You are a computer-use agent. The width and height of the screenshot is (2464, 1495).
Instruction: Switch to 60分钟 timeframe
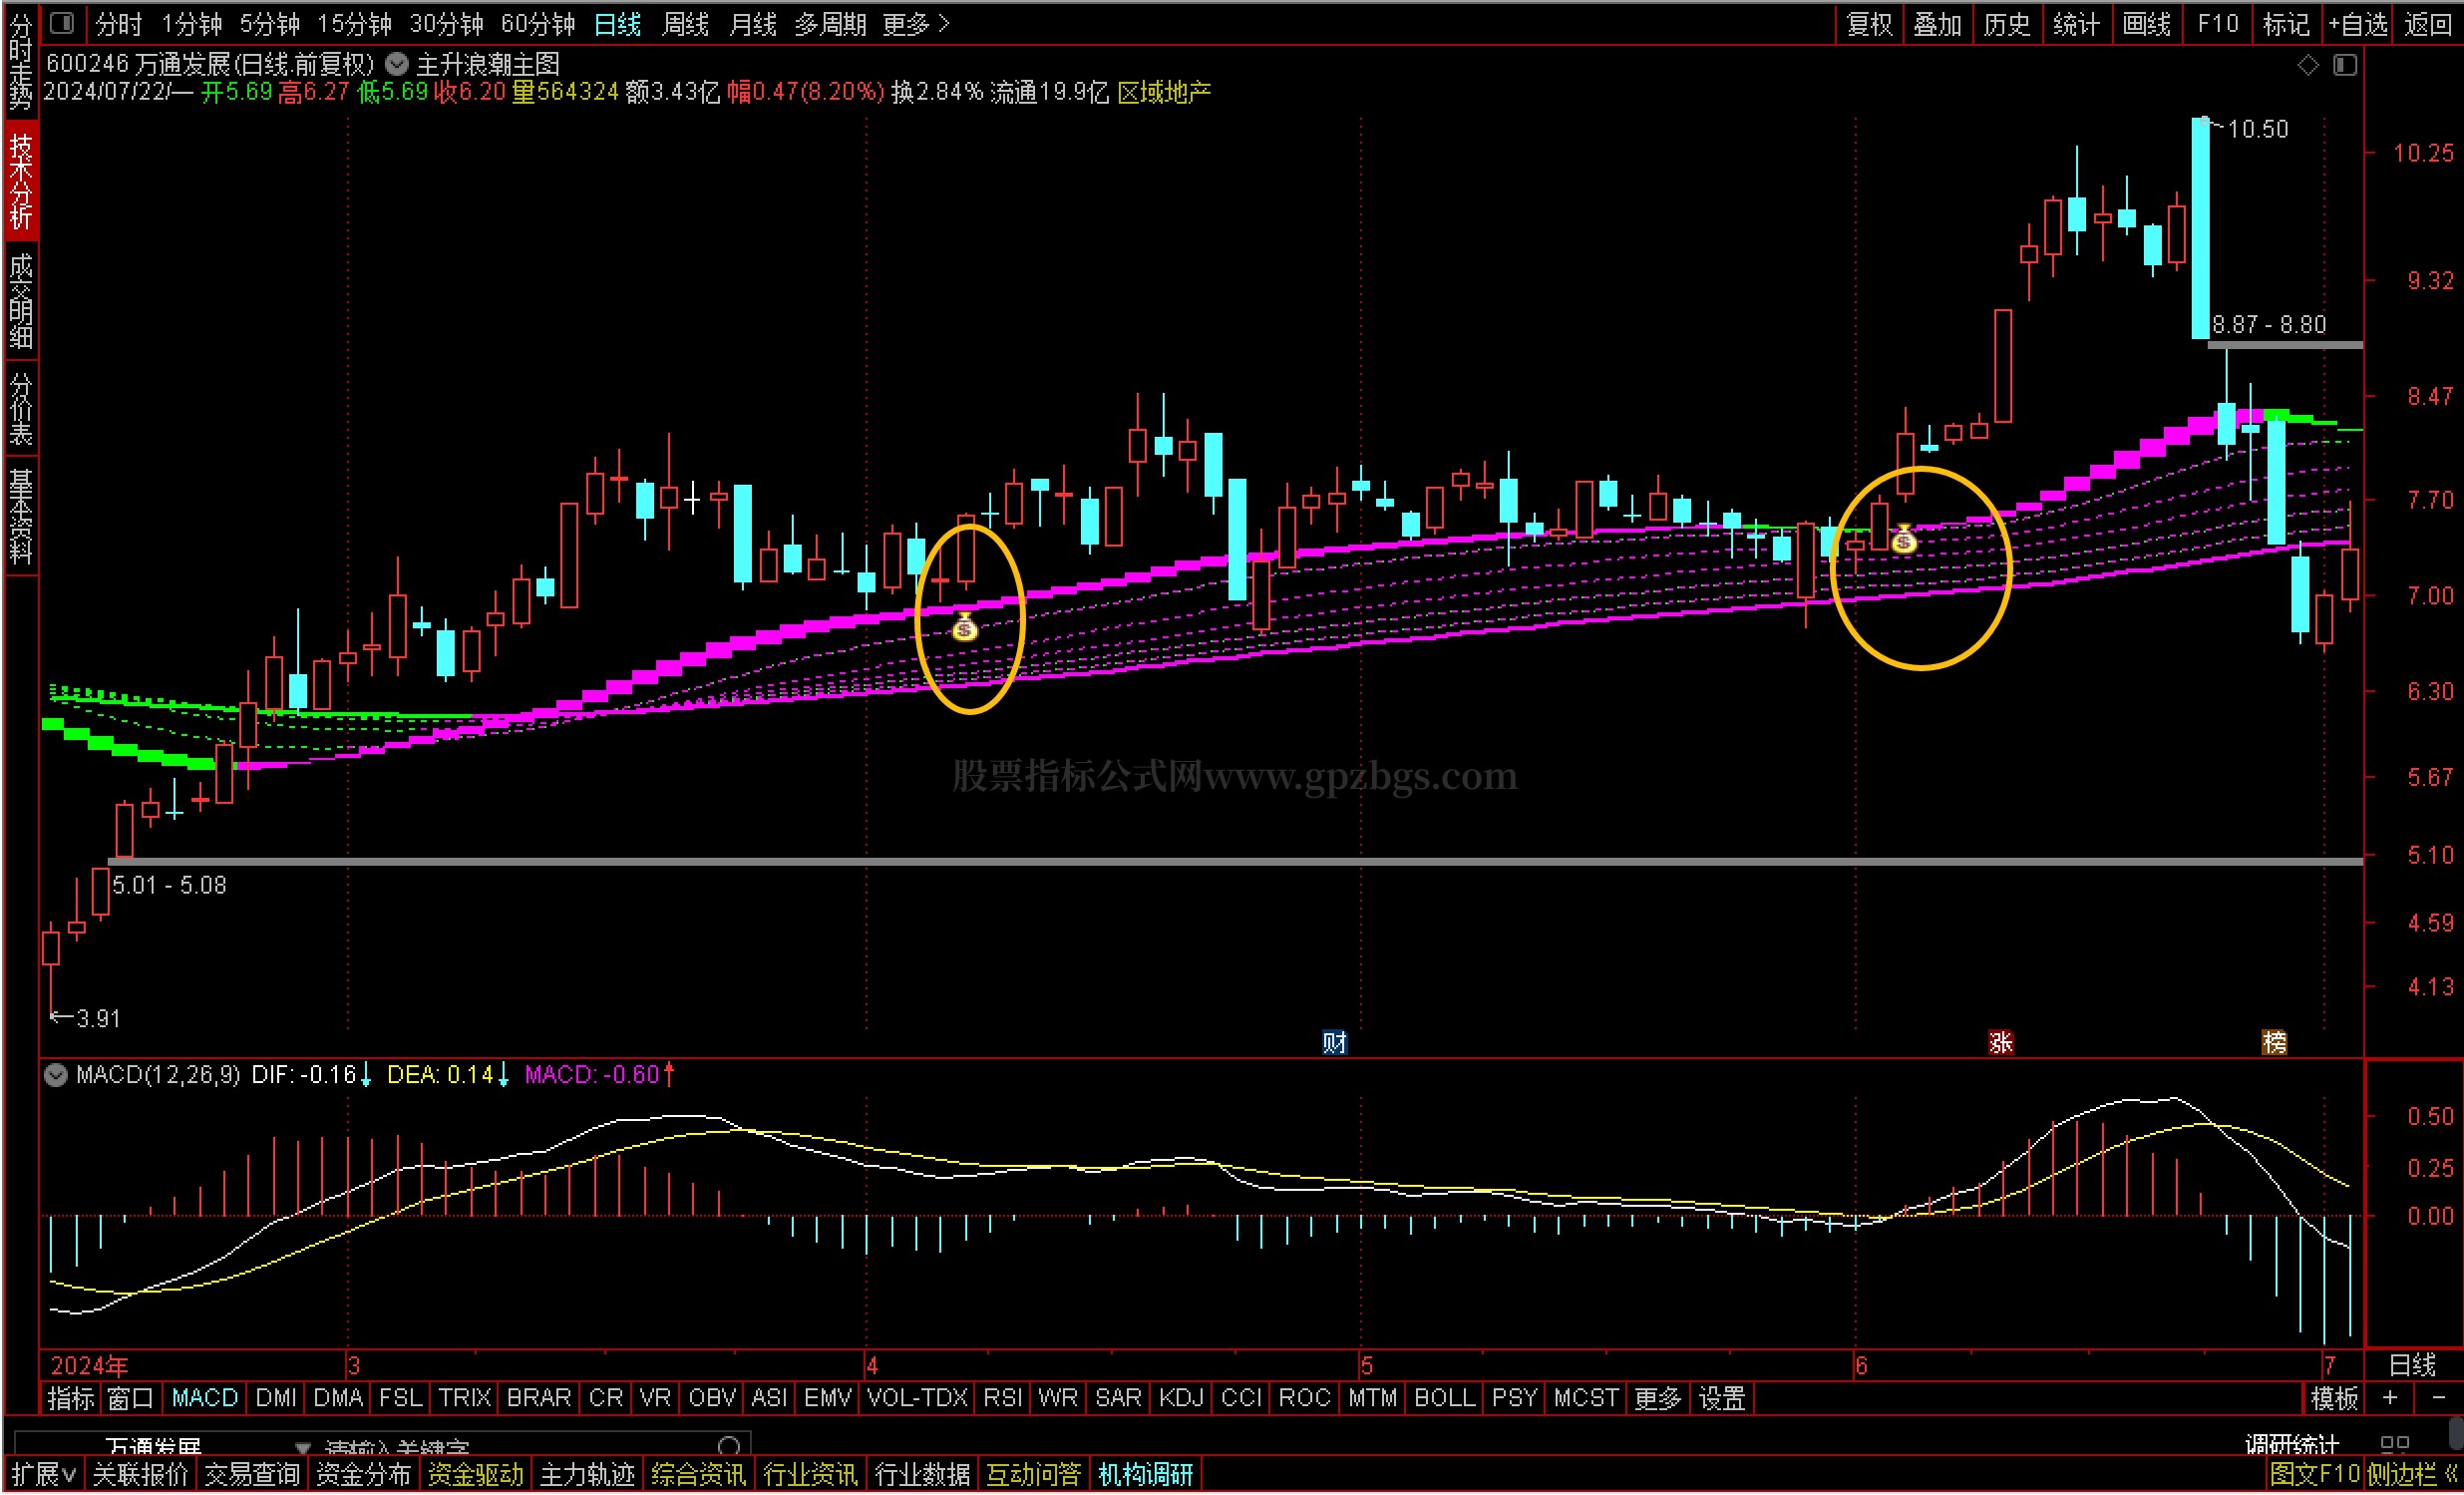pyautogui.click(x=538, y=24)
